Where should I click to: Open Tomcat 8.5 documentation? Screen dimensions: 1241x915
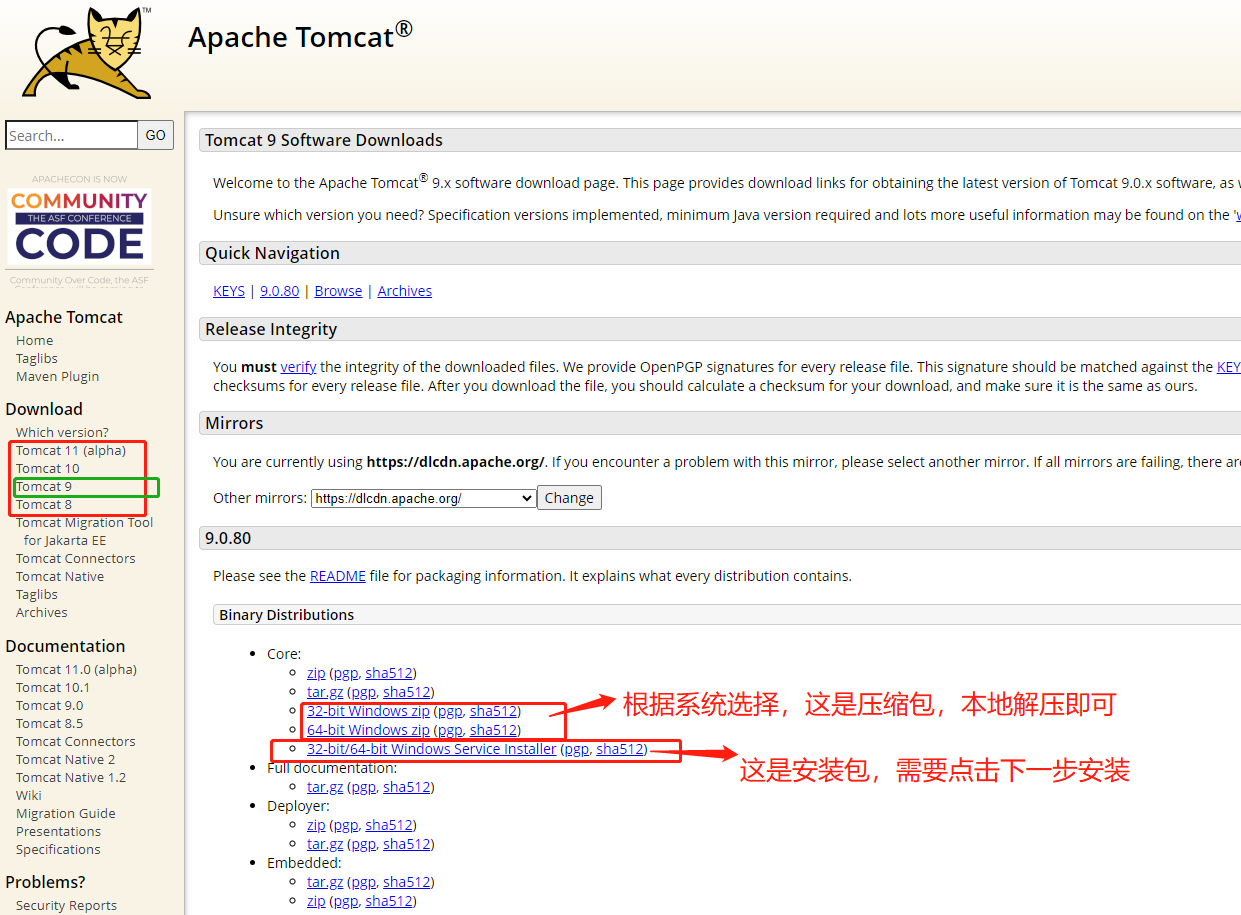click(x=50, y=723)
